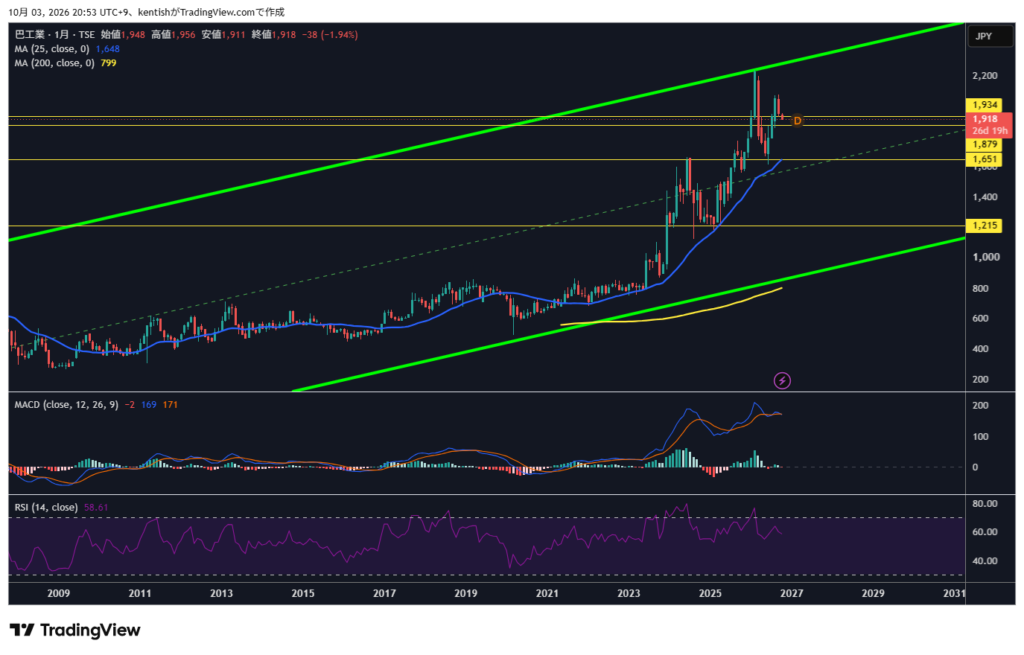Click the −38 (−1.94%) change value
Image resolution: width=1024 pixels, height=655 pixels.
(330, 35)
